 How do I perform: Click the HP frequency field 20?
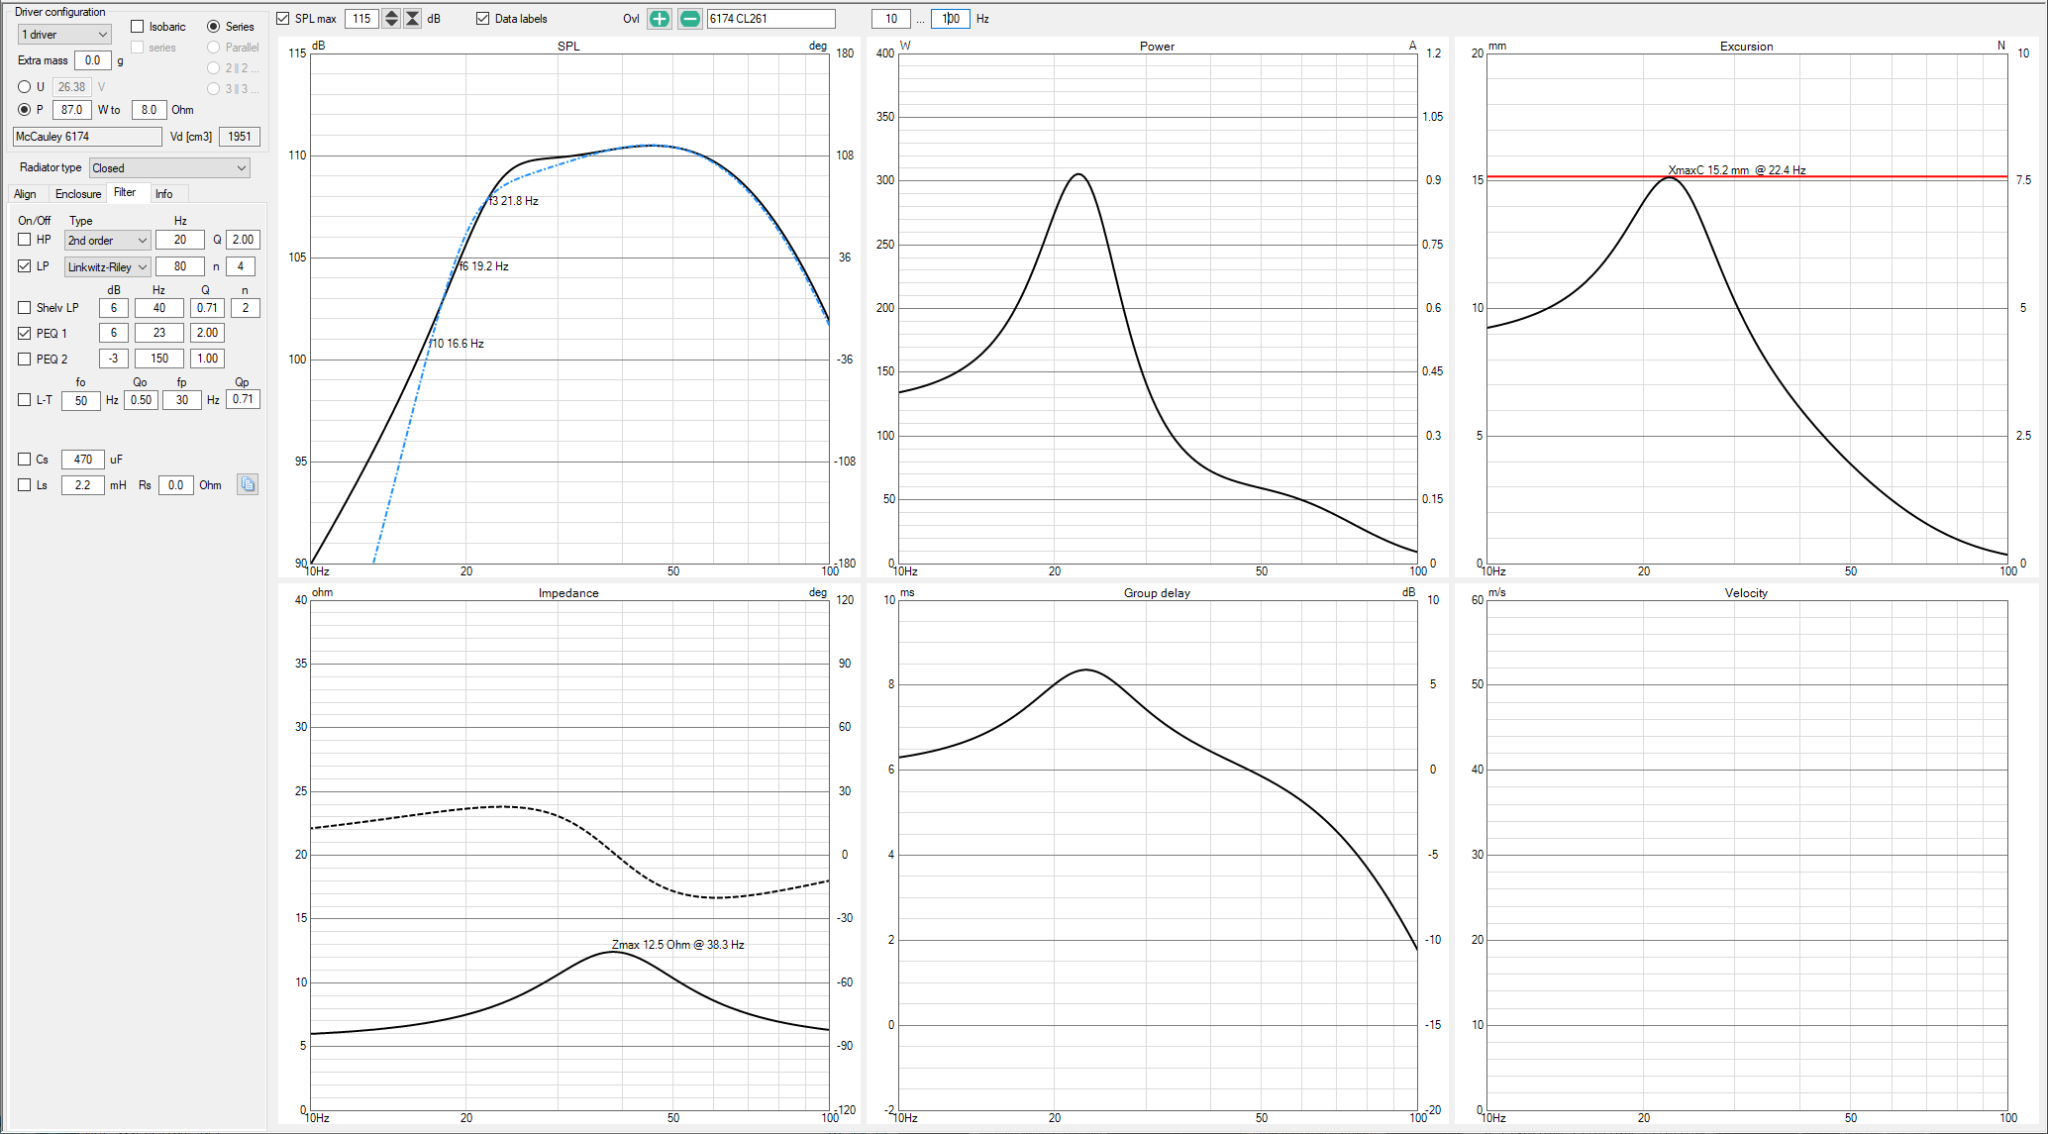point(180,240)
